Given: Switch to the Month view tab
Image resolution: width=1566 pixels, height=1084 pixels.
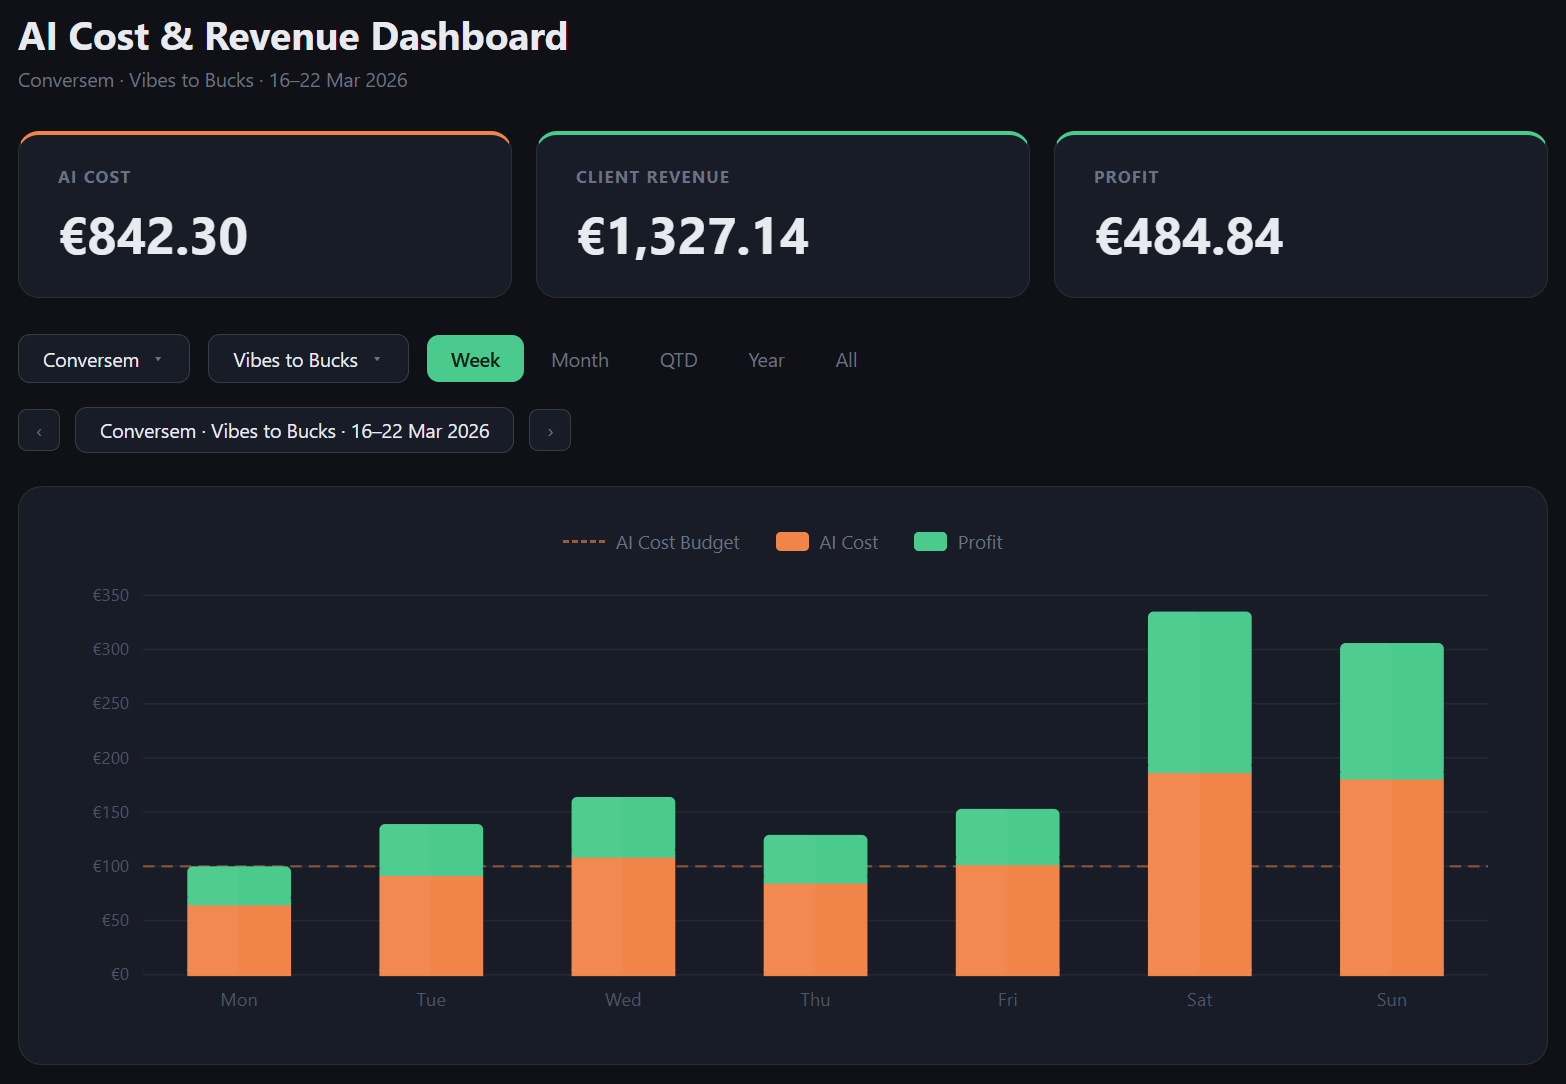Looking at the screenshot, I should pos(579,359).
